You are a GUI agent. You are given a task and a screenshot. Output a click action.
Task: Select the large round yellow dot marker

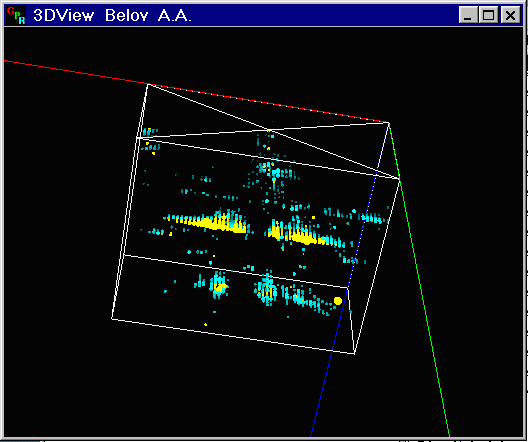(x=338, y=301)
